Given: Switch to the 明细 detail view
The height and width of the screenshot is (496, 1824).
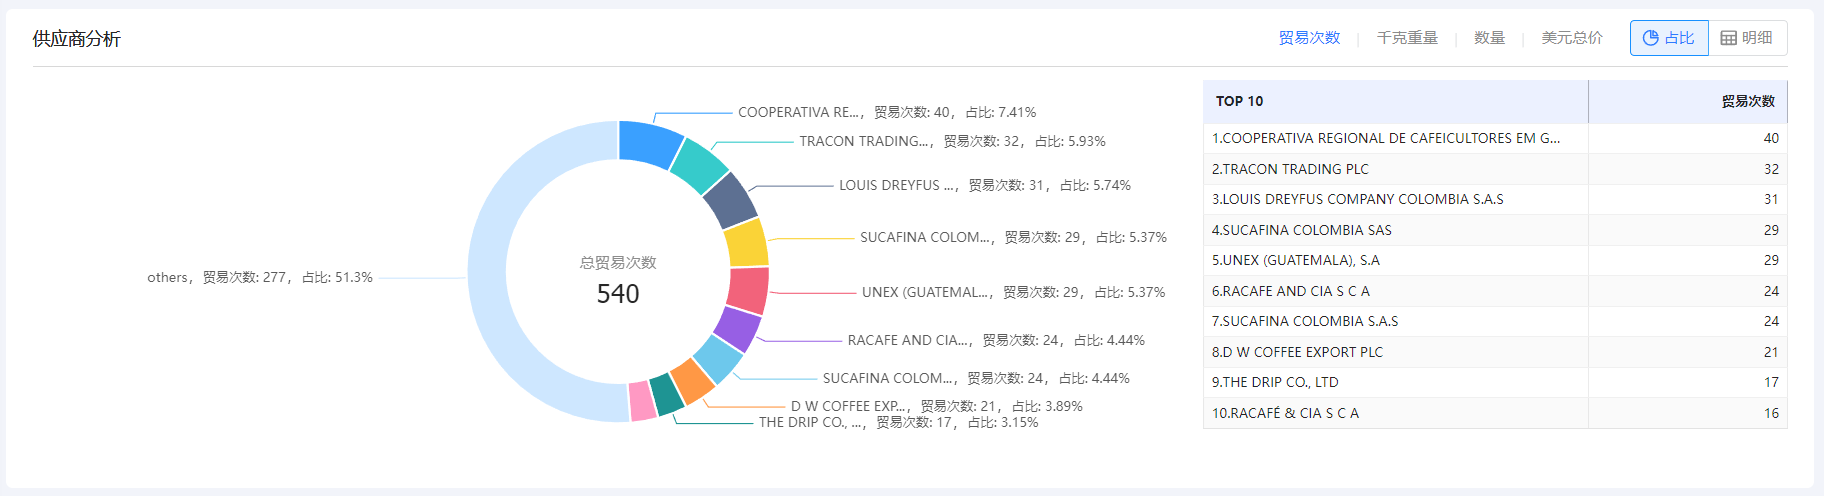Looking at the screenshot, I should click(x=1747, y=38).
